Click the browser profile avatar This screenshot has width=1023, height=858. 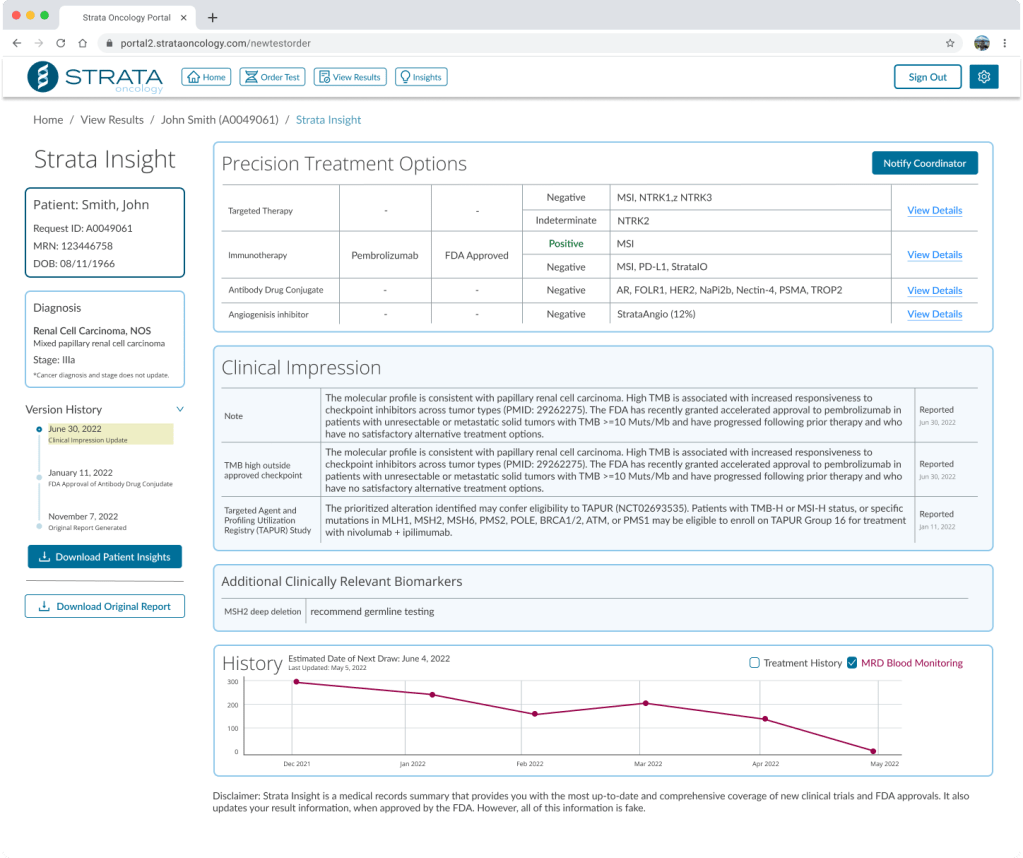point(981,44)
